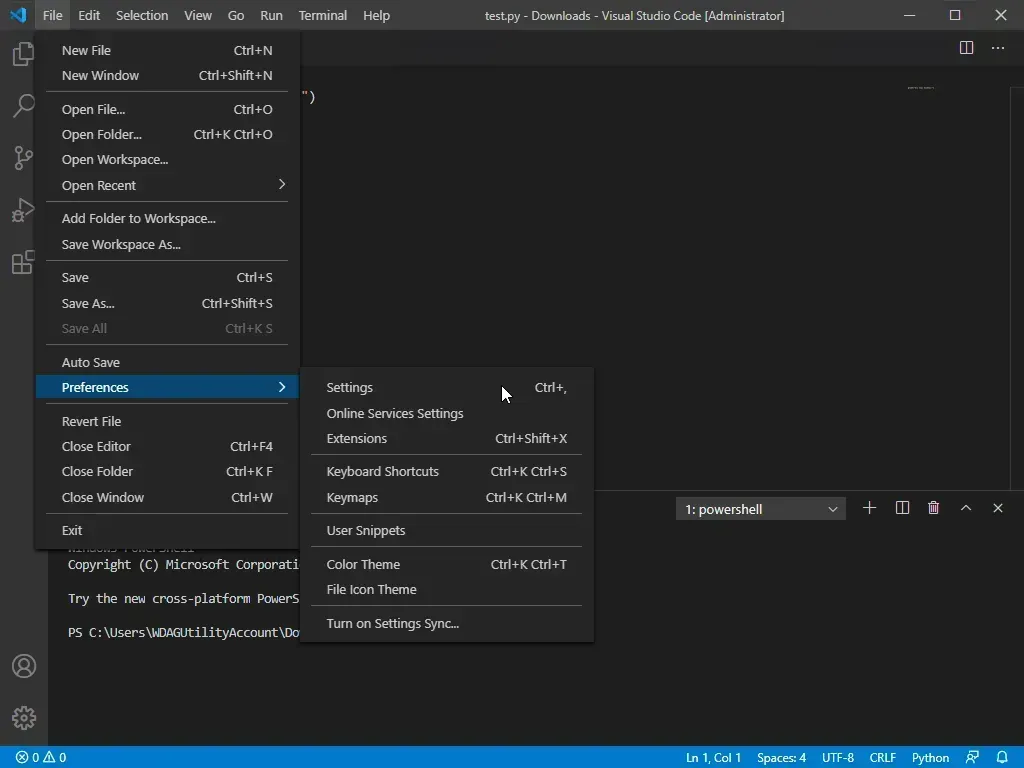The height and width of the screenshot is (768, 1024).
Task: Select Close Window menu entry
Action: click(x=167, y=497)
